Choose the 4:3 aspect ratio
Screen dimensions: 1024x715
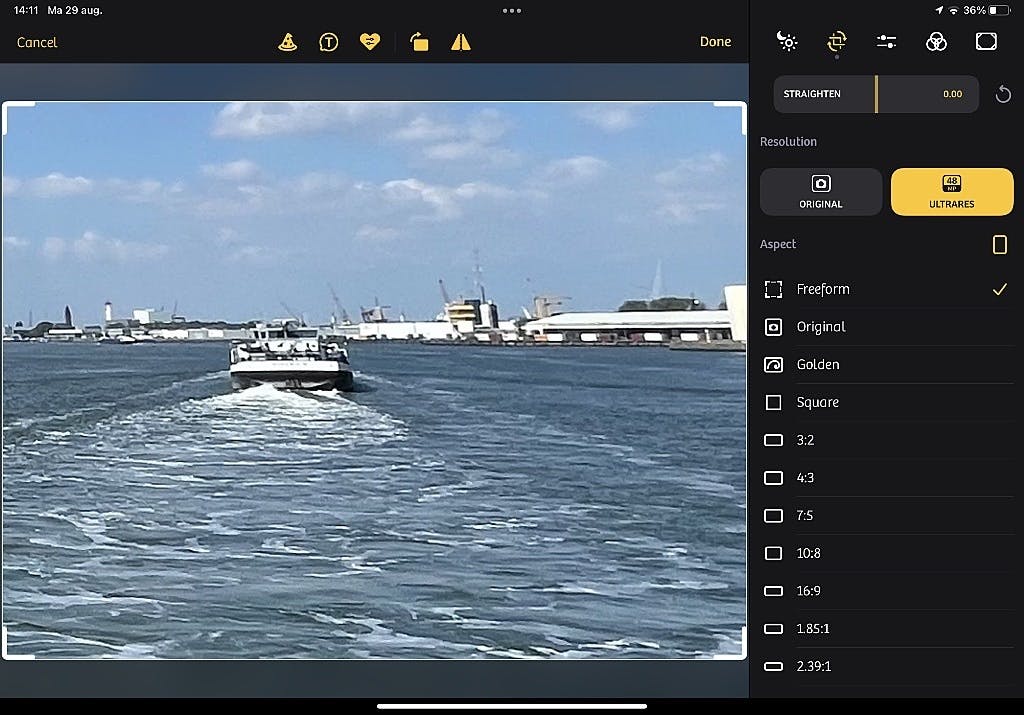click(886, 478)
